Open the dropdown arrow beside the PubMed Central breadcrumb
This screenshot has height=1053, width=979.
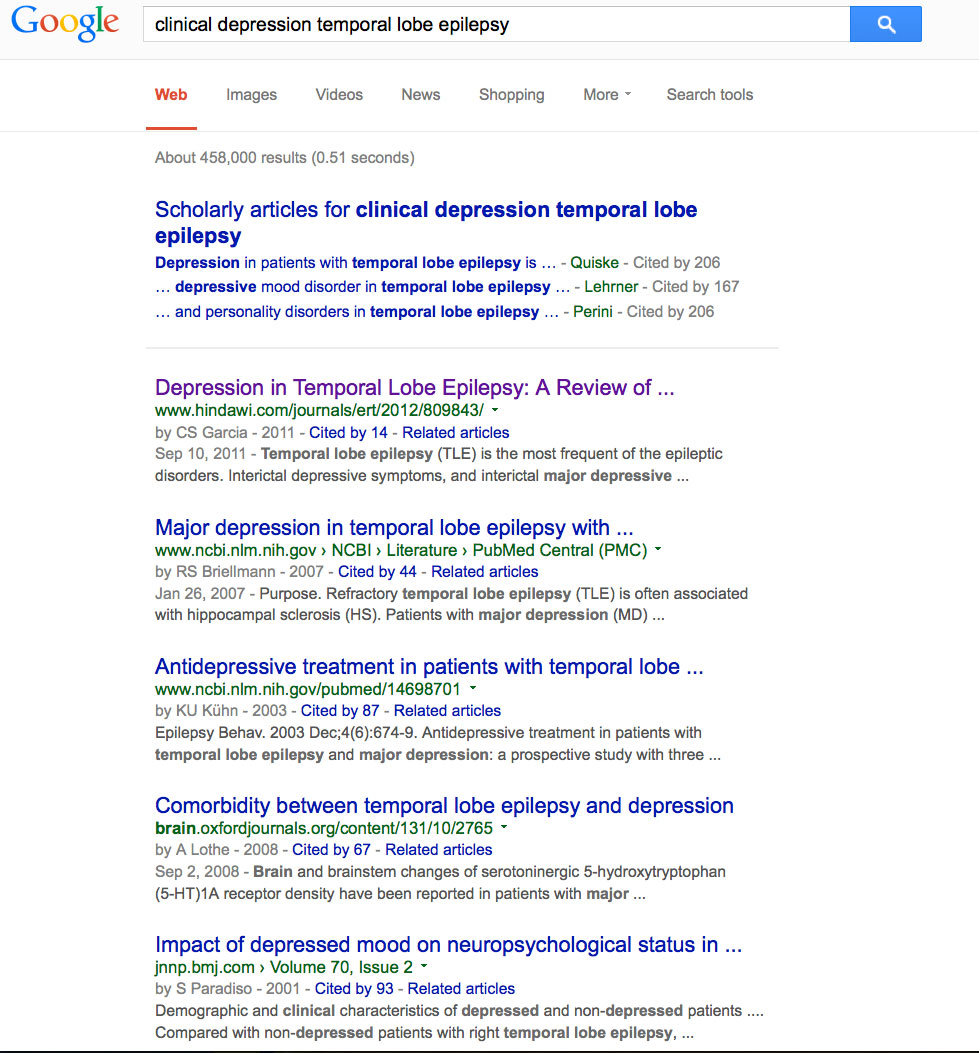click(656, 549)
